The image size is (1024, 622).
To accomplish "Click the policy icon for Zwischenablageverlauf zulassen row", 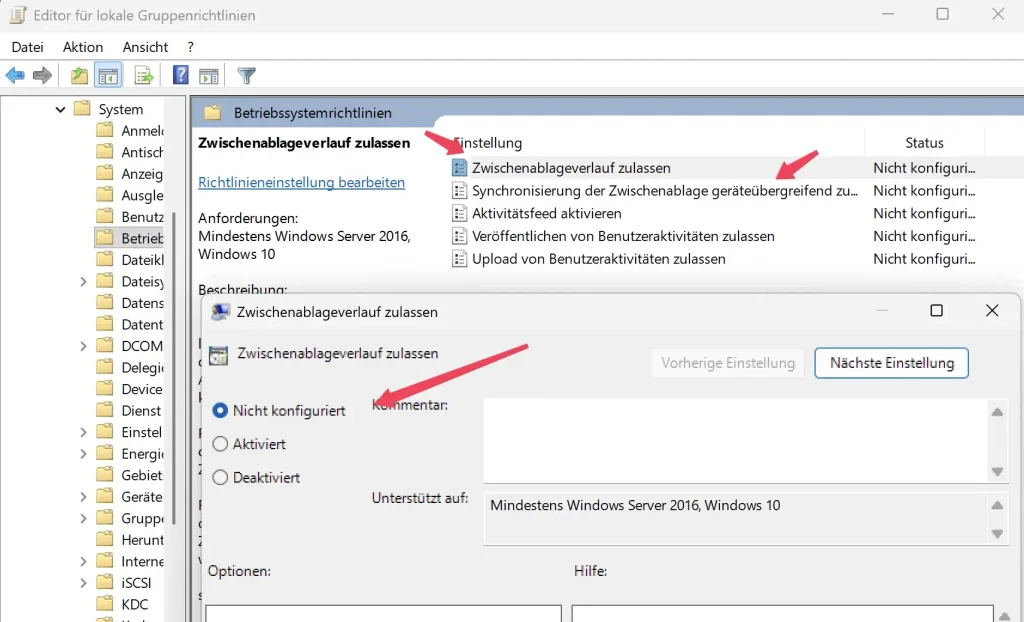I will (459, 167).
